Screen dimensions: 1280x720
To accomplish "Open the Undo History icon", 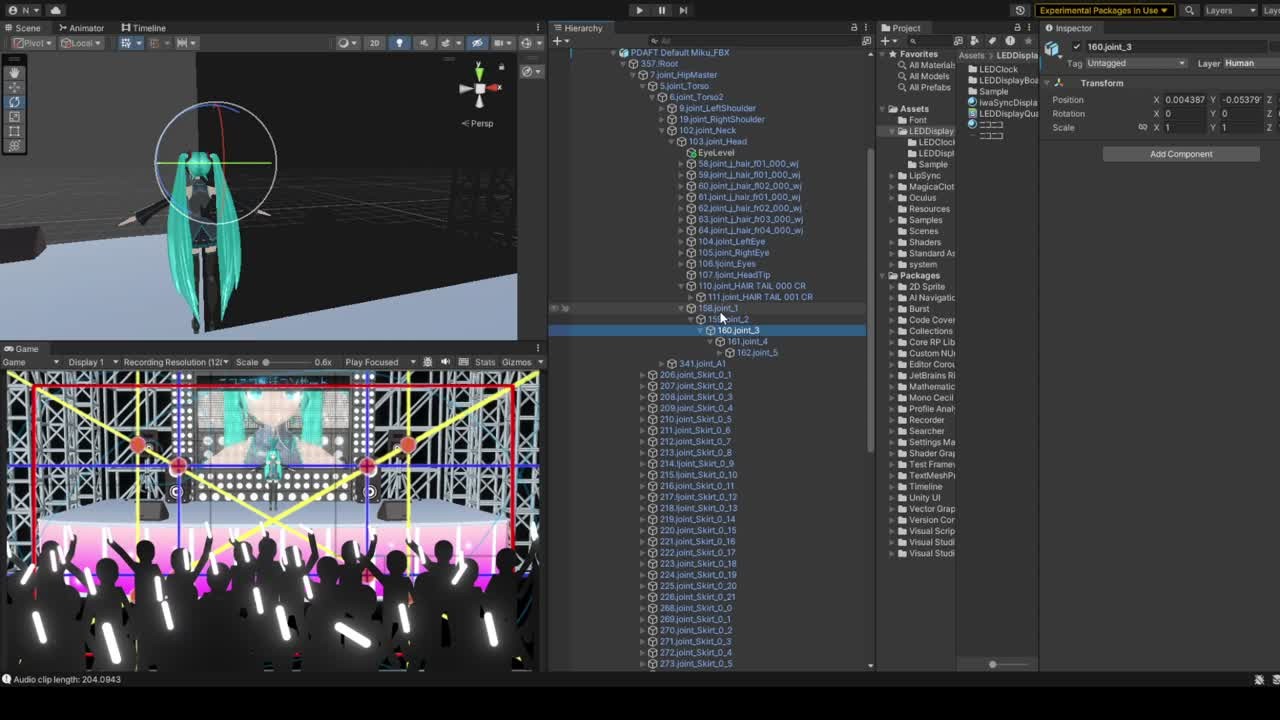I will click(x=1020, y=10).
